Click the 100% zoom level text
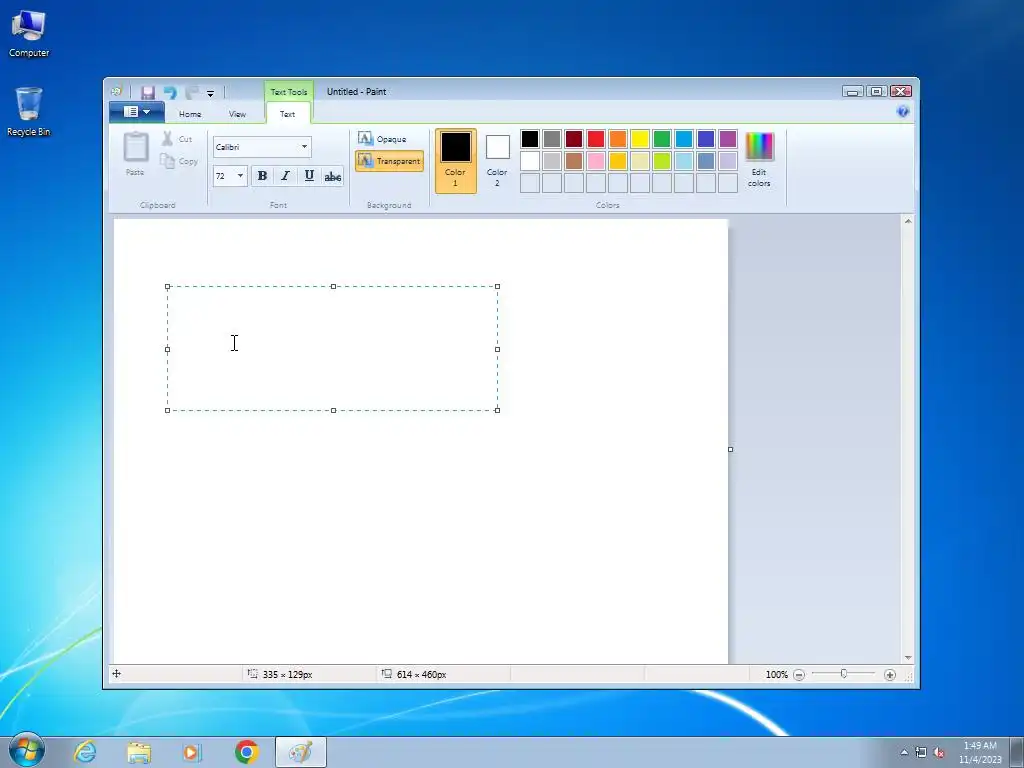The width and height of the screenshot is (1024, 768). tap(776, 675)
